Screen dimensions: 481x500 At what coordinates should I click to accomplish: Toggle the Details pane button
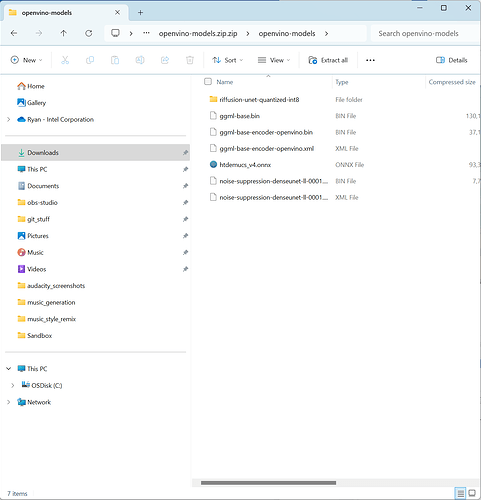(x=452, y=60)
